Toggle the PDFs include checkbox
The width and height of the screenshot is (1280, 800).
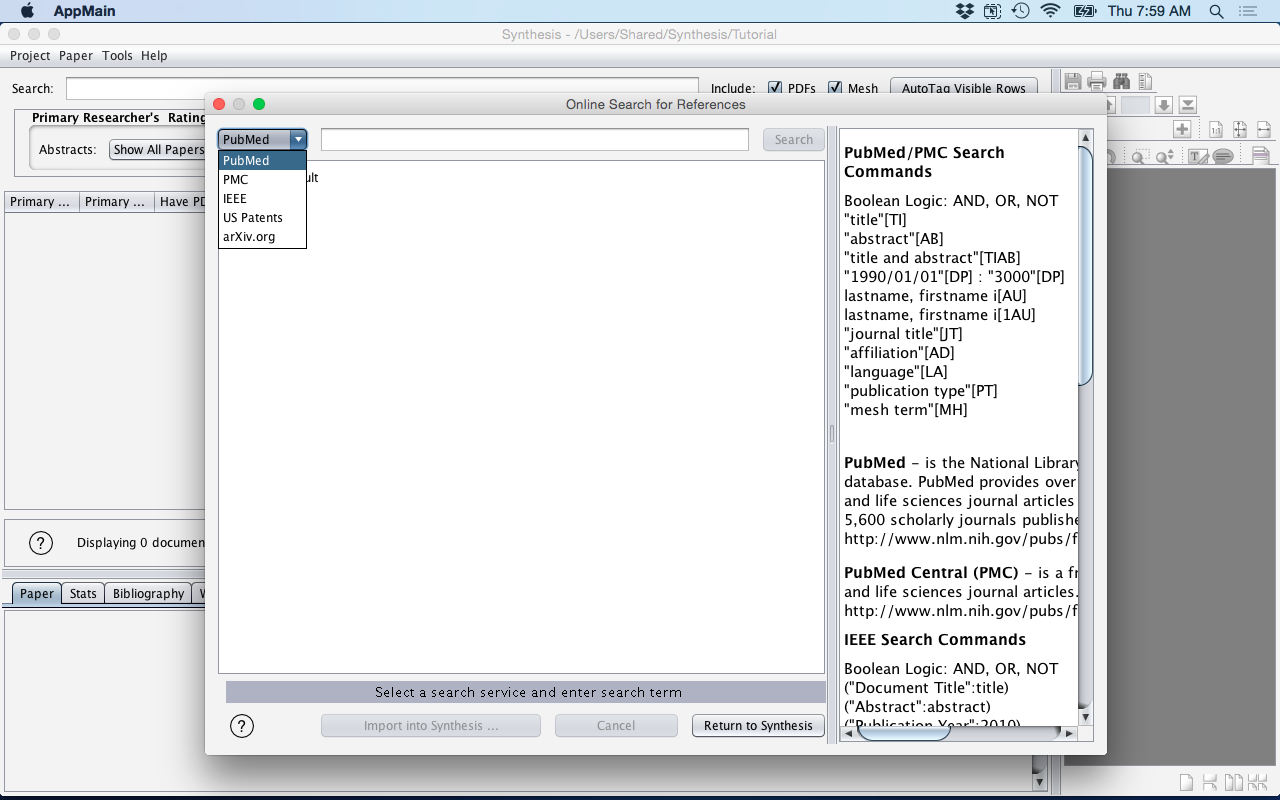pos(774,88)
